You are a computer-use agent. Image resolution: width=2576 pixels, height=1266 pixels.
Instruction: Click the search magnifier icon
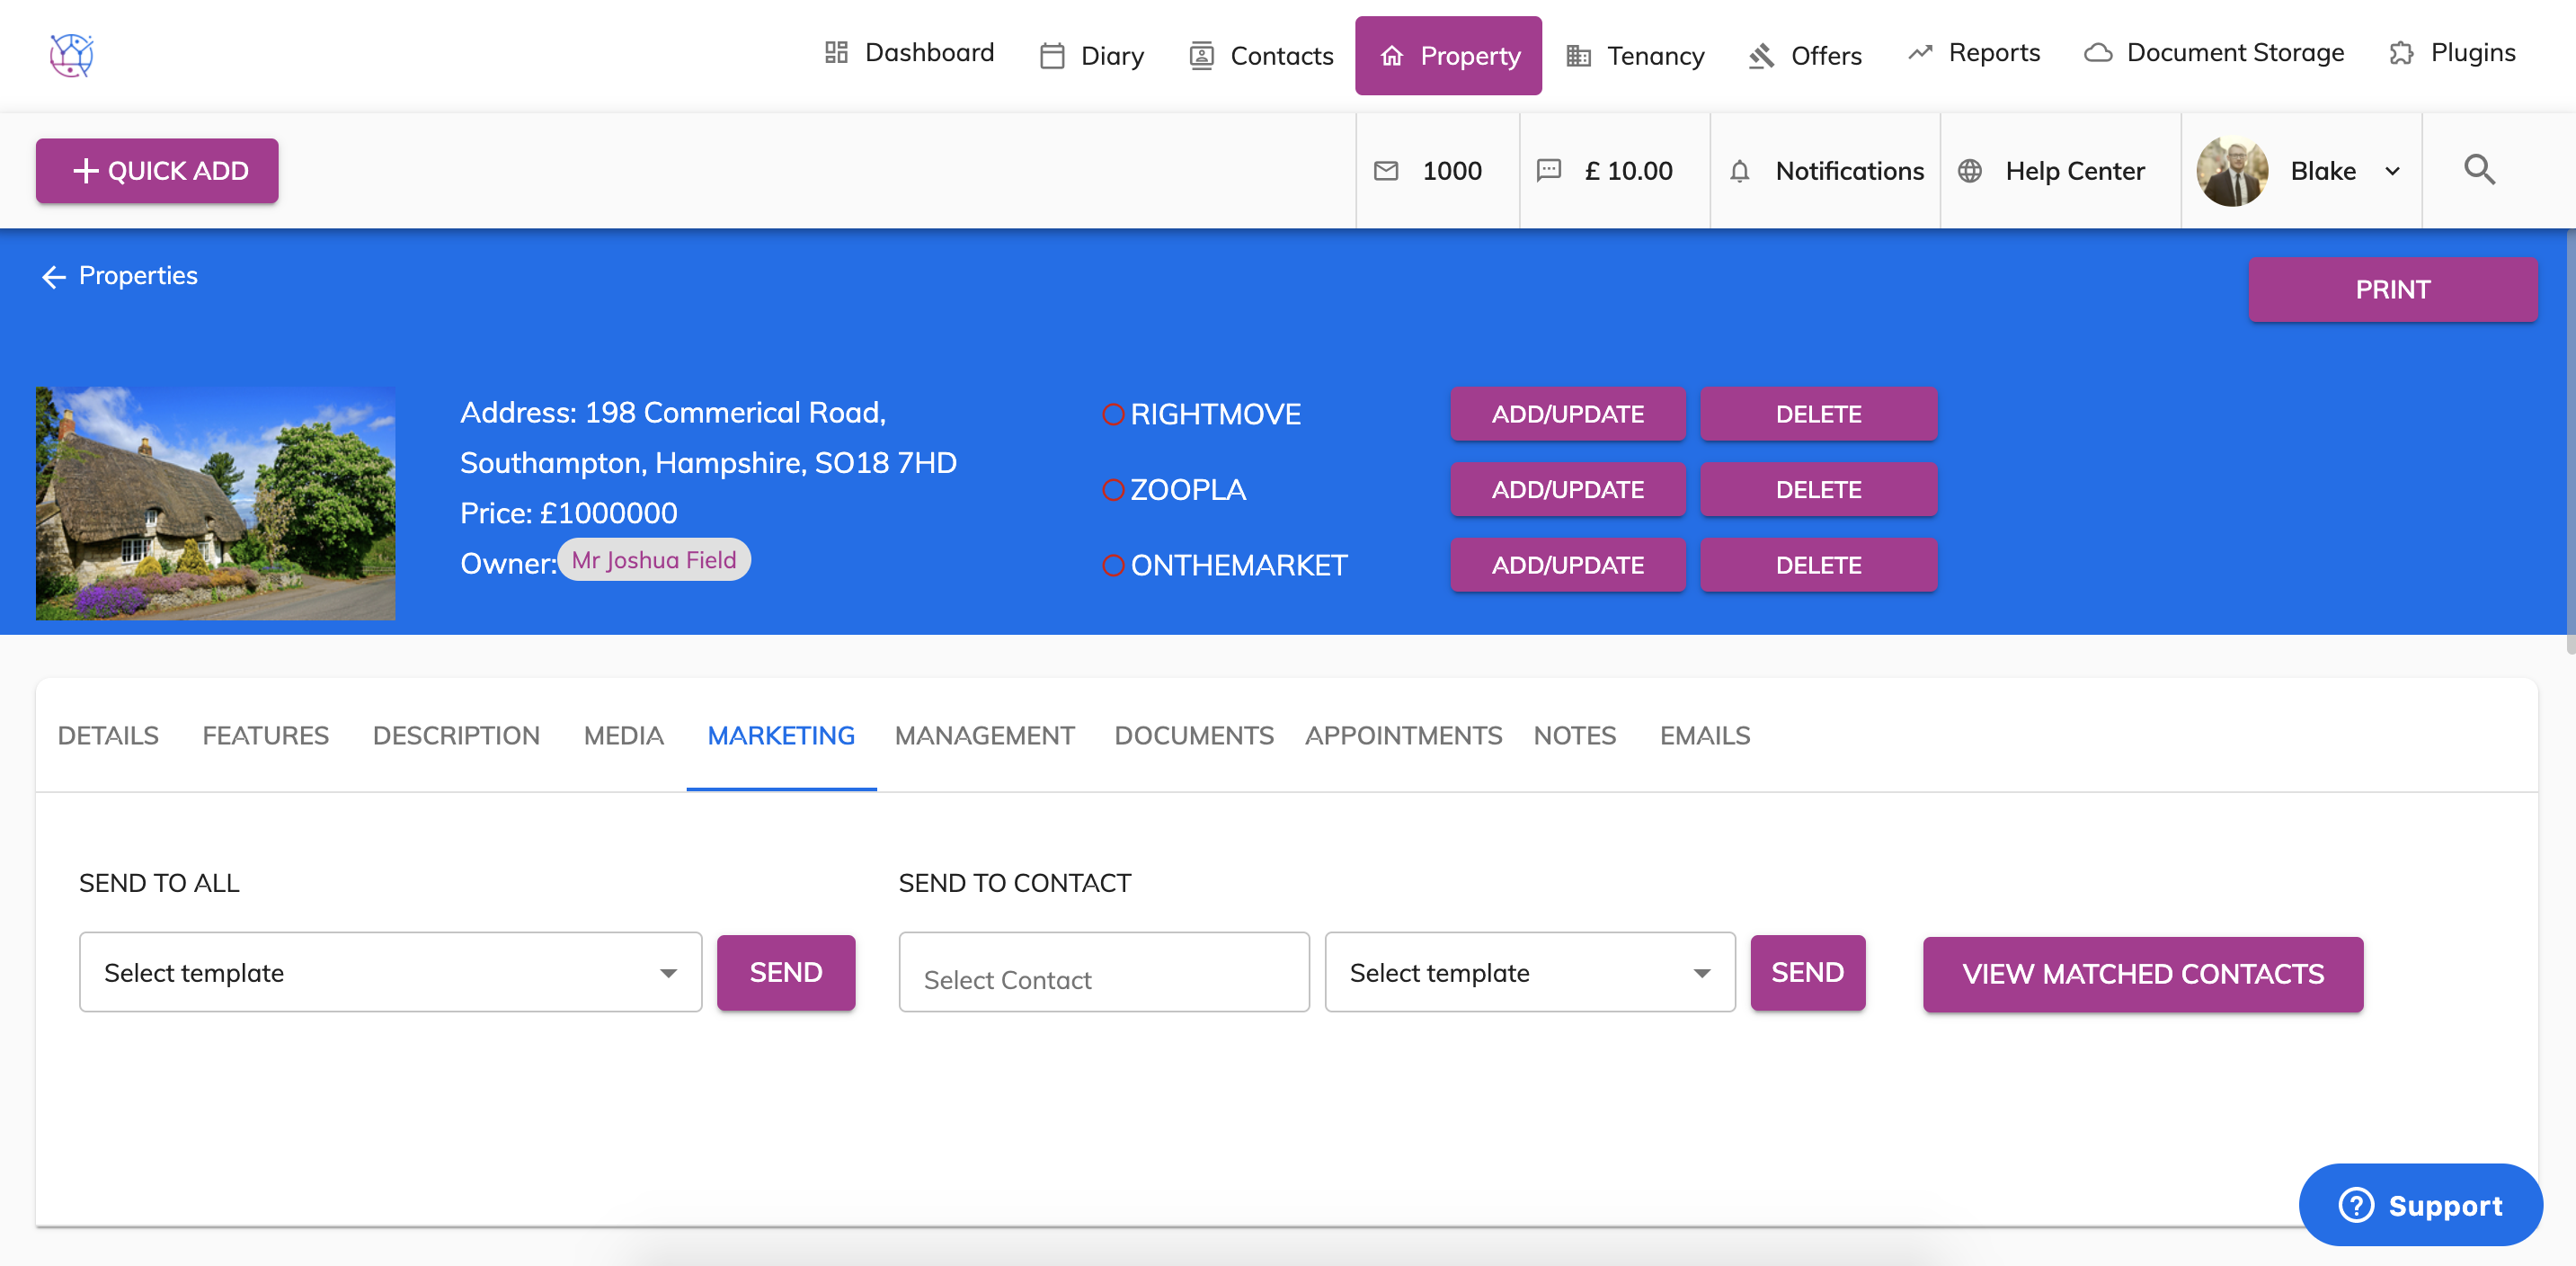[x=2478, y=170]
